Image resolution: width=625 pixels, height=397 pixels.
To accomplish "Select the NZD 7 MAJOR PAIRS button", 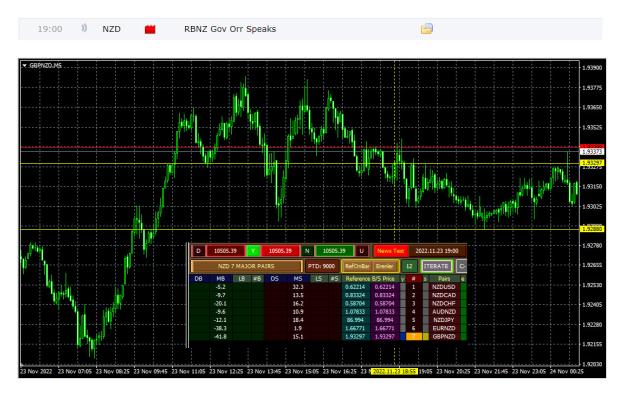I will pyautogui.click(x=247, y=266).
